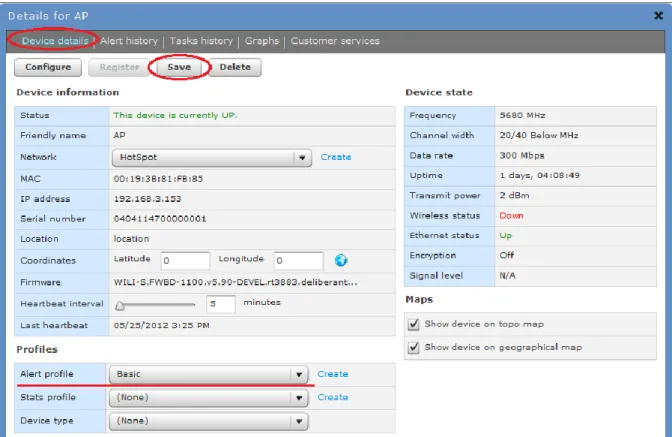Open the Customer services tab

pos(335,41)
